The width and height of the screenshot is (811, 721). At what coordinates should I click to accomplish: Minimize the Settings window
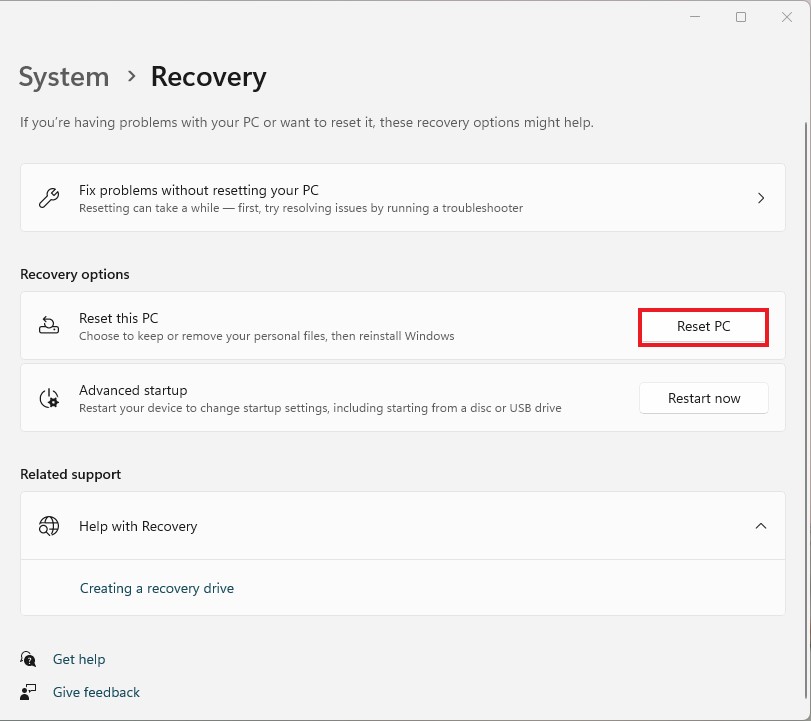pos(696,17)
